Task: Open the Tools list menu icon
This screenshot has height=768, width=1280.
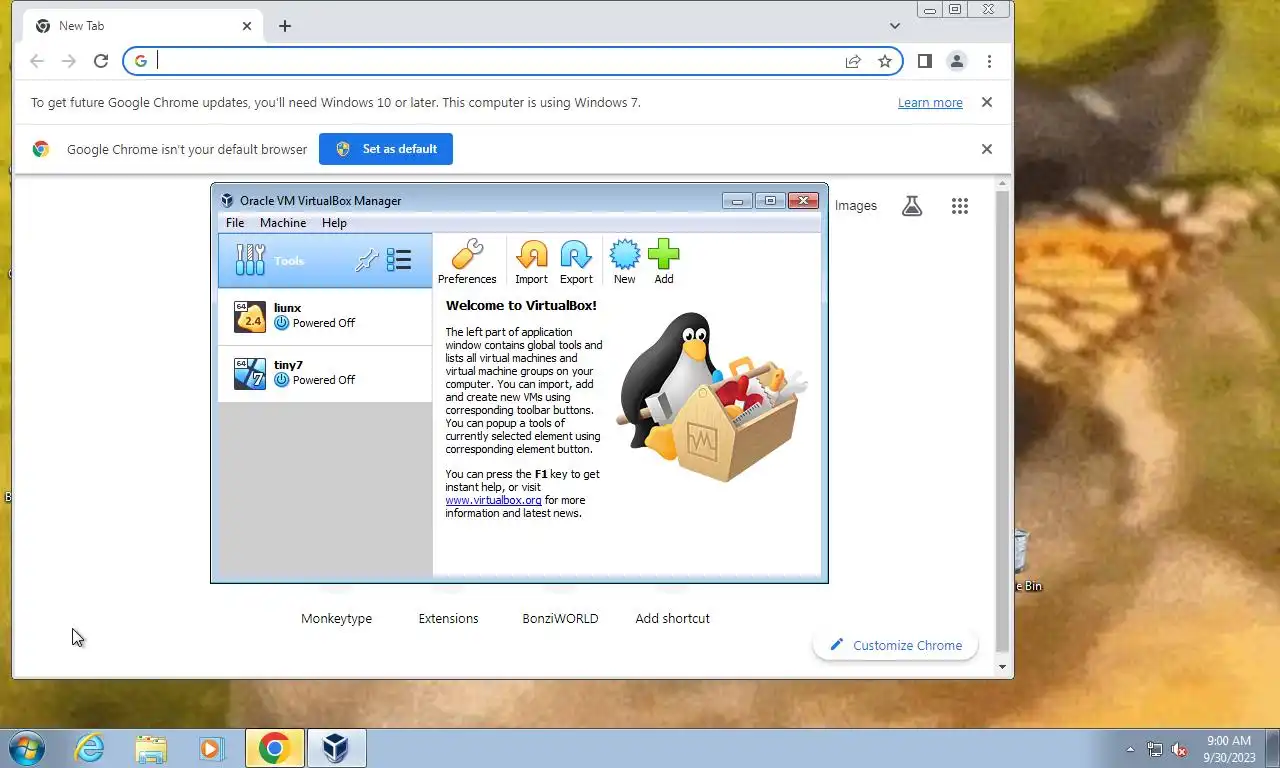Action: tap(399, 261)
